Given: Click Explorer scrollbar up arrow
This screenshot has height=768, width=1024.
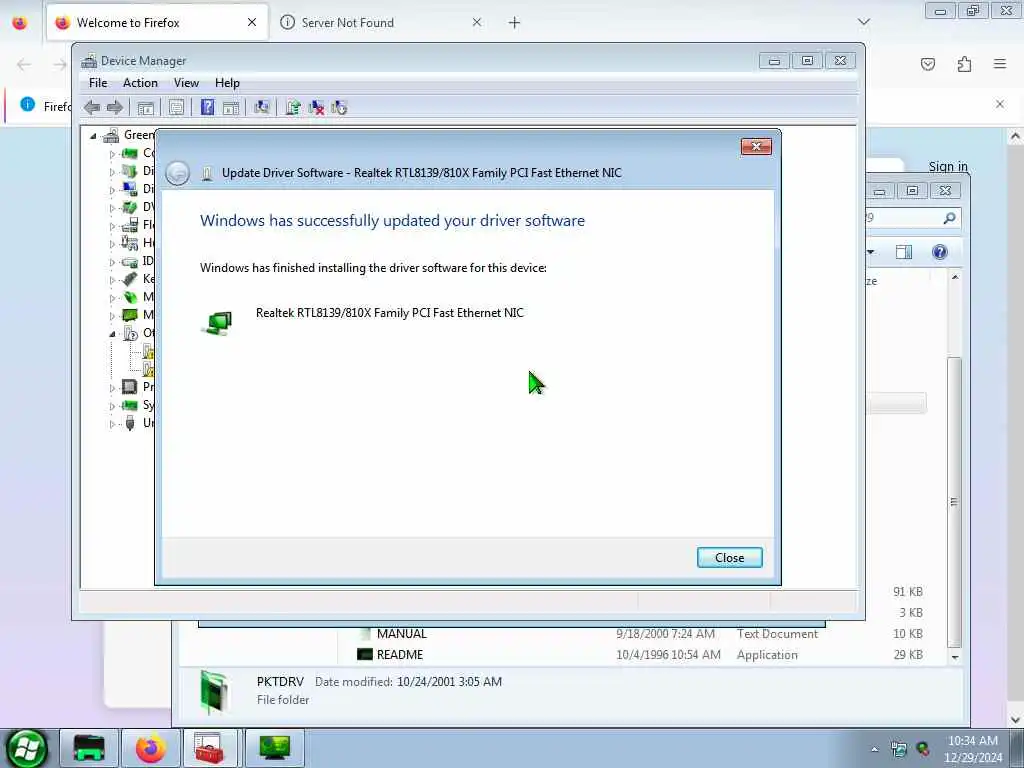Looking at the screenshot, I should 955,278.
